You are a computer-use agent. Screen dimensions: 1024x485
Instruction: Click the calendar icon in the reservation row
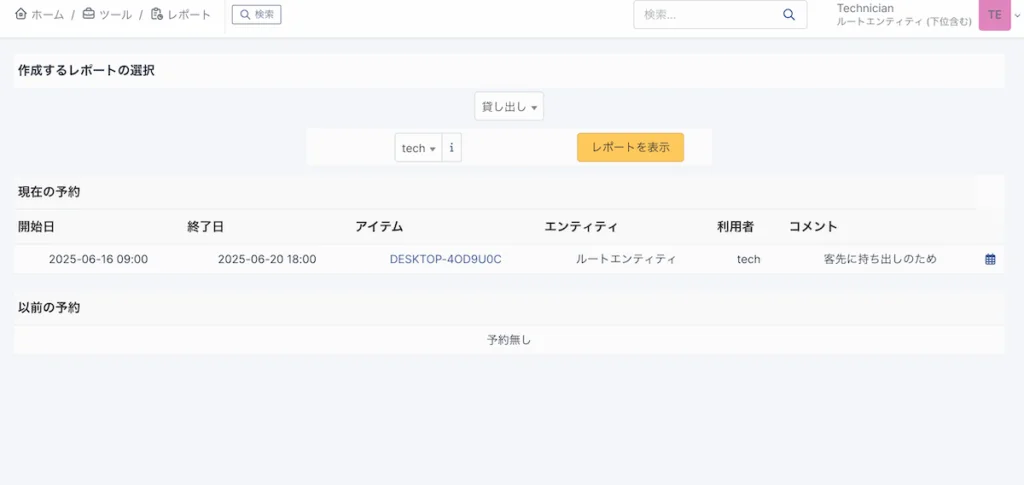990,259
